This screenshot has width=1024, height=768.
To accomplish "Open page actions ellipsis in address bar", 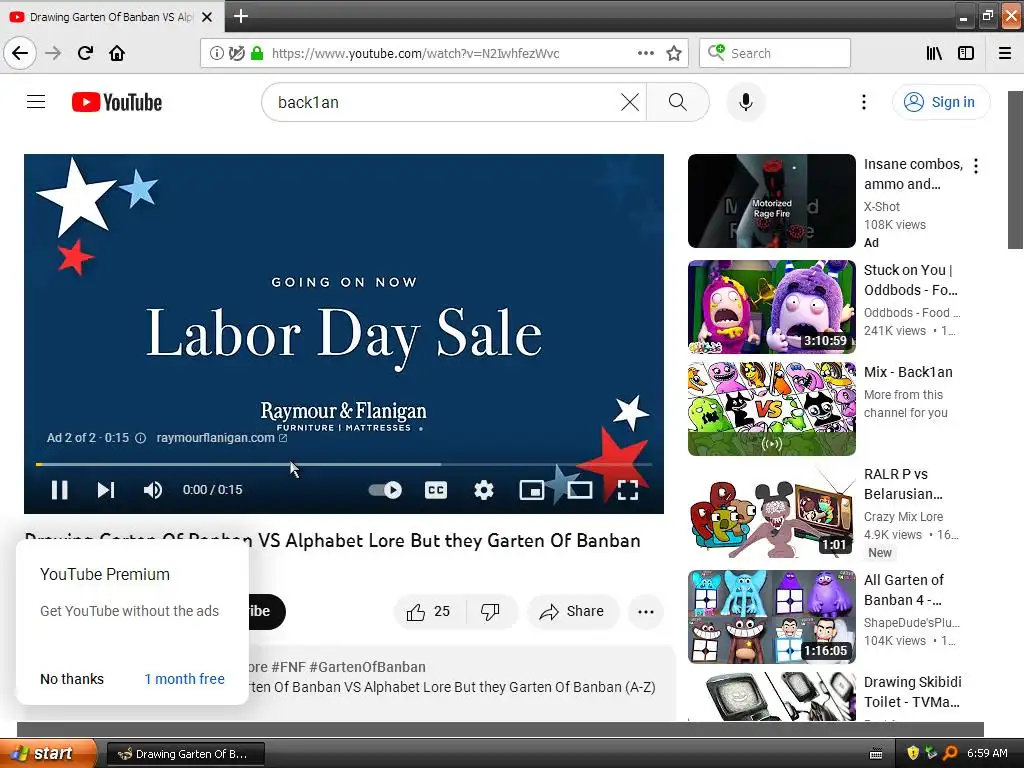I will (x=645, y=53).
